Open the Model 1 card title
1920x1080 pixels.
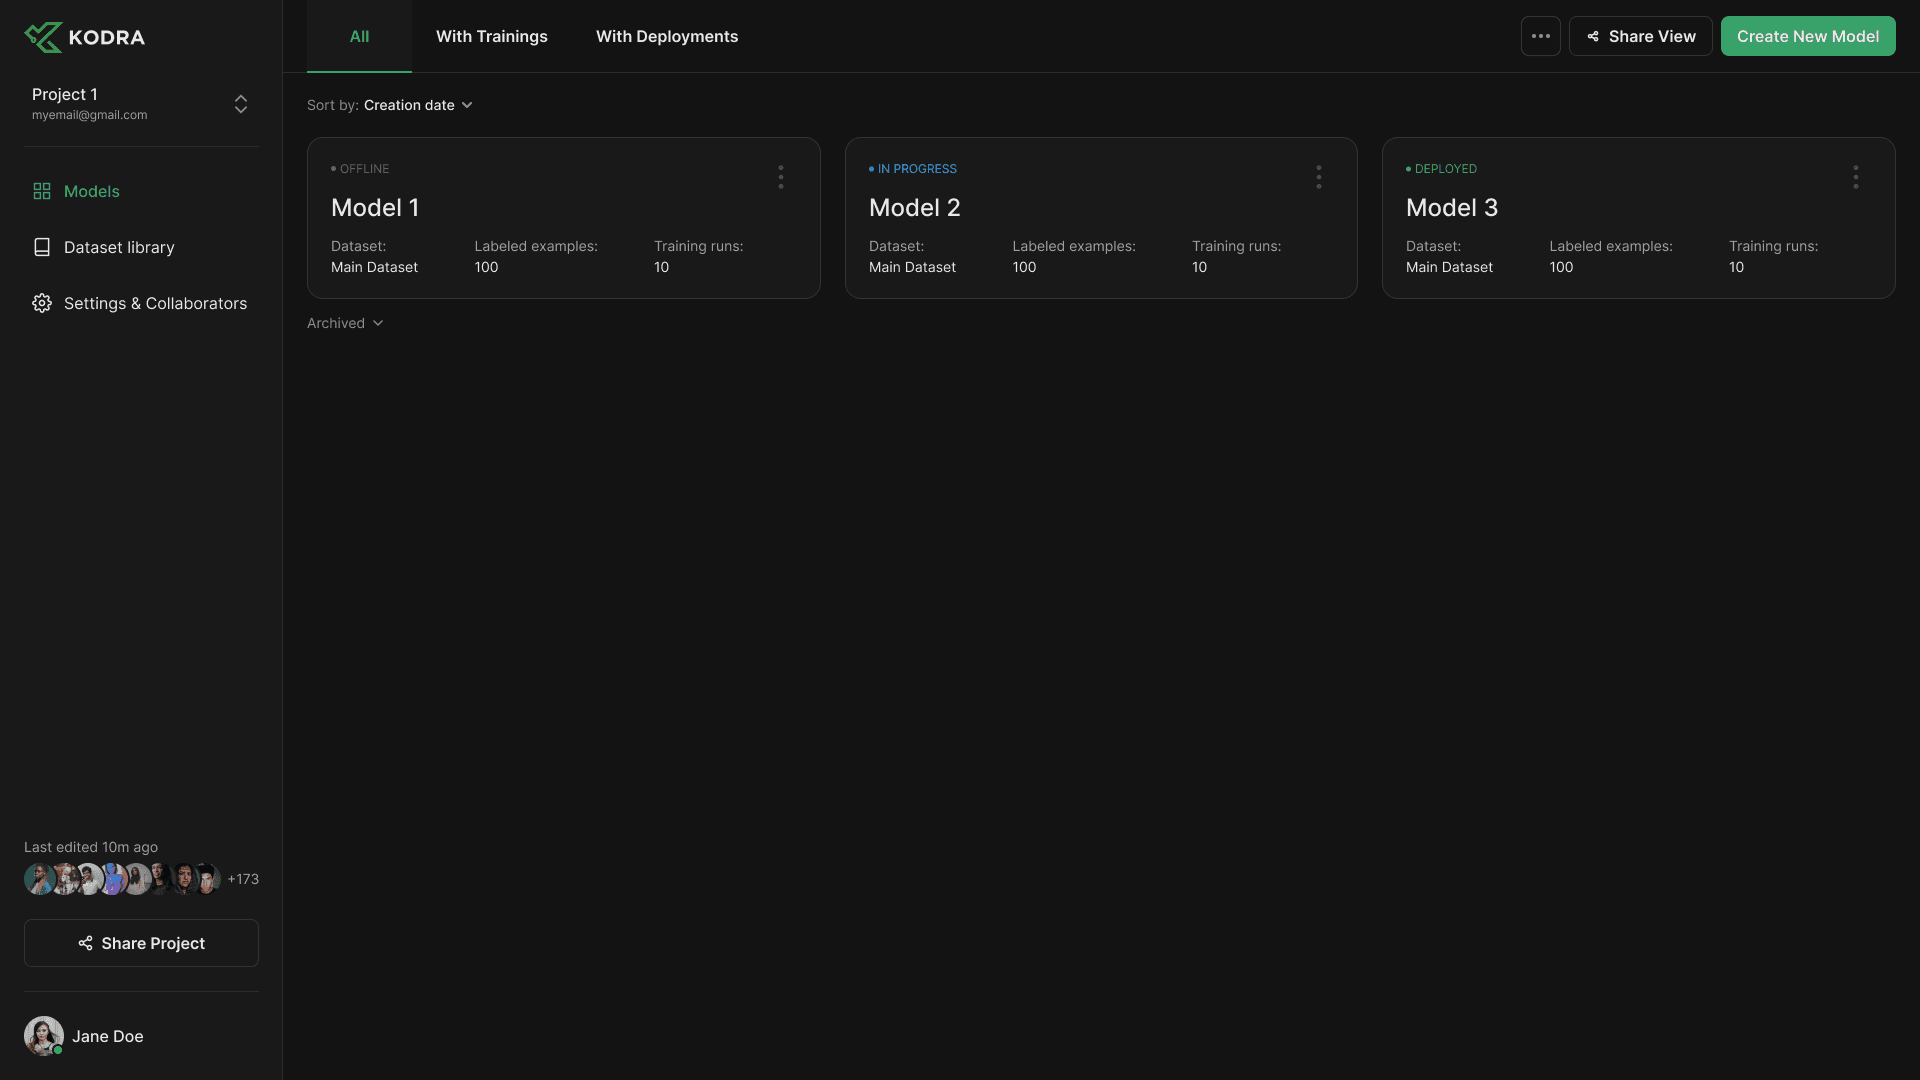[375, 208]
